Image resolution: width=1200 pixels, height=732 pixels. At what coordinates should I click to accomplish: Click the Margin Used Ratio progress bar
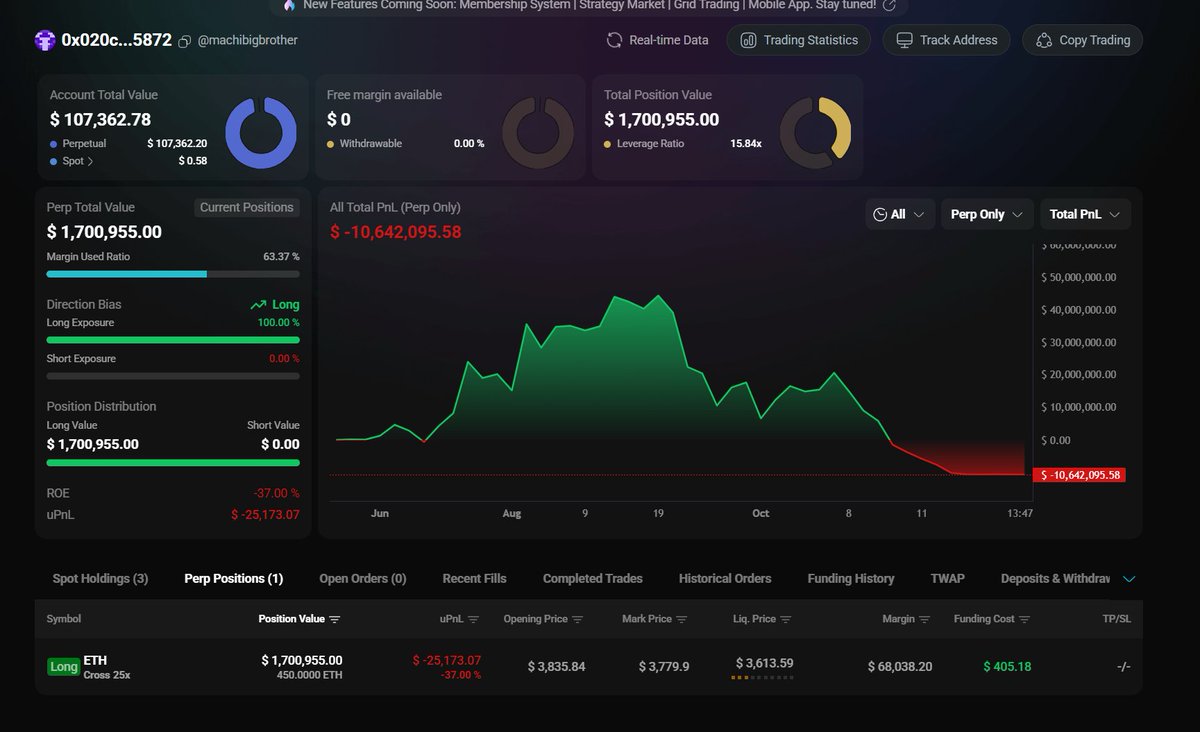click(x=170, y=274)
